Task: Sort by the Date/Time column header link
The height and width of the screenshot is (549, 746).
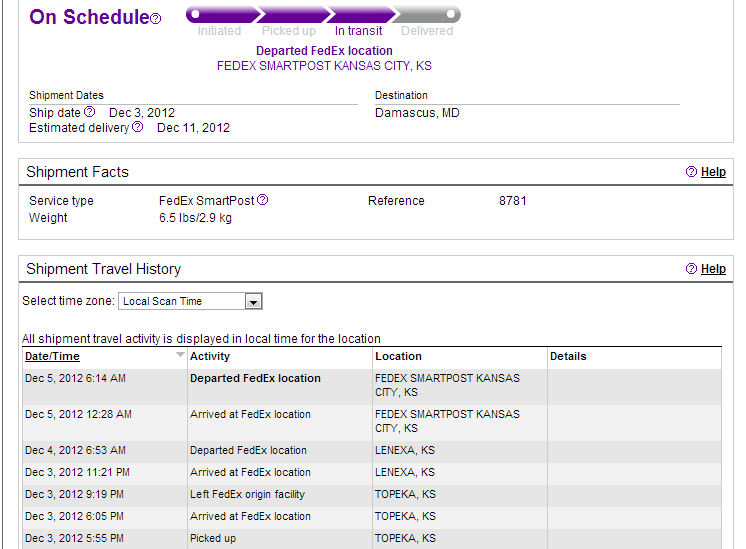Action: click(x=52, y=356)
